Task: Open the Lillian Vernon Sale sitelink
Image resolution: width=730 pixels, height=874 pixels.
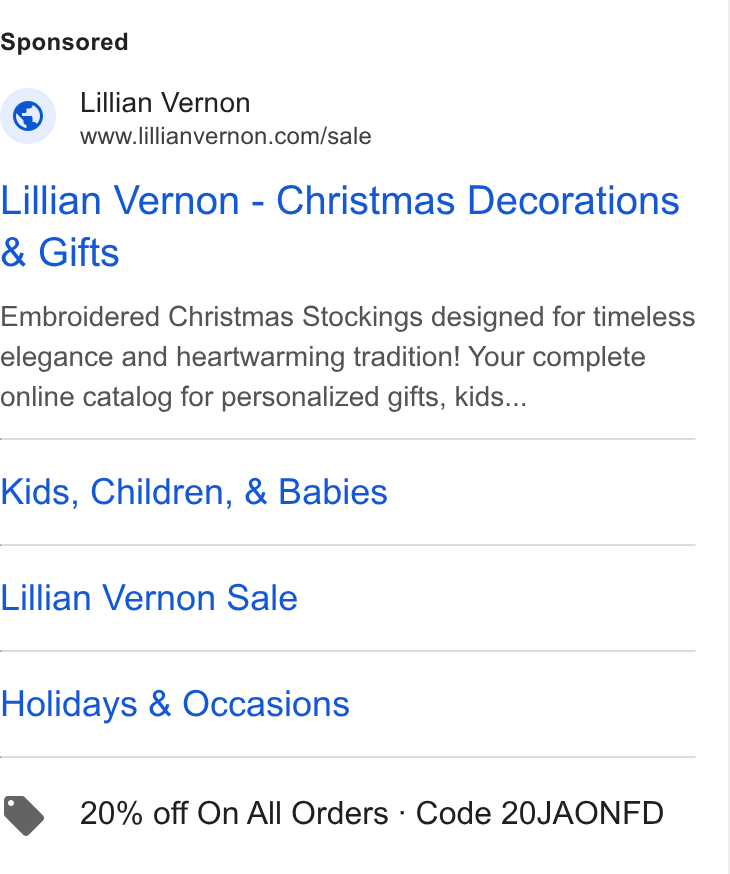Action: [x=149, y=598]
